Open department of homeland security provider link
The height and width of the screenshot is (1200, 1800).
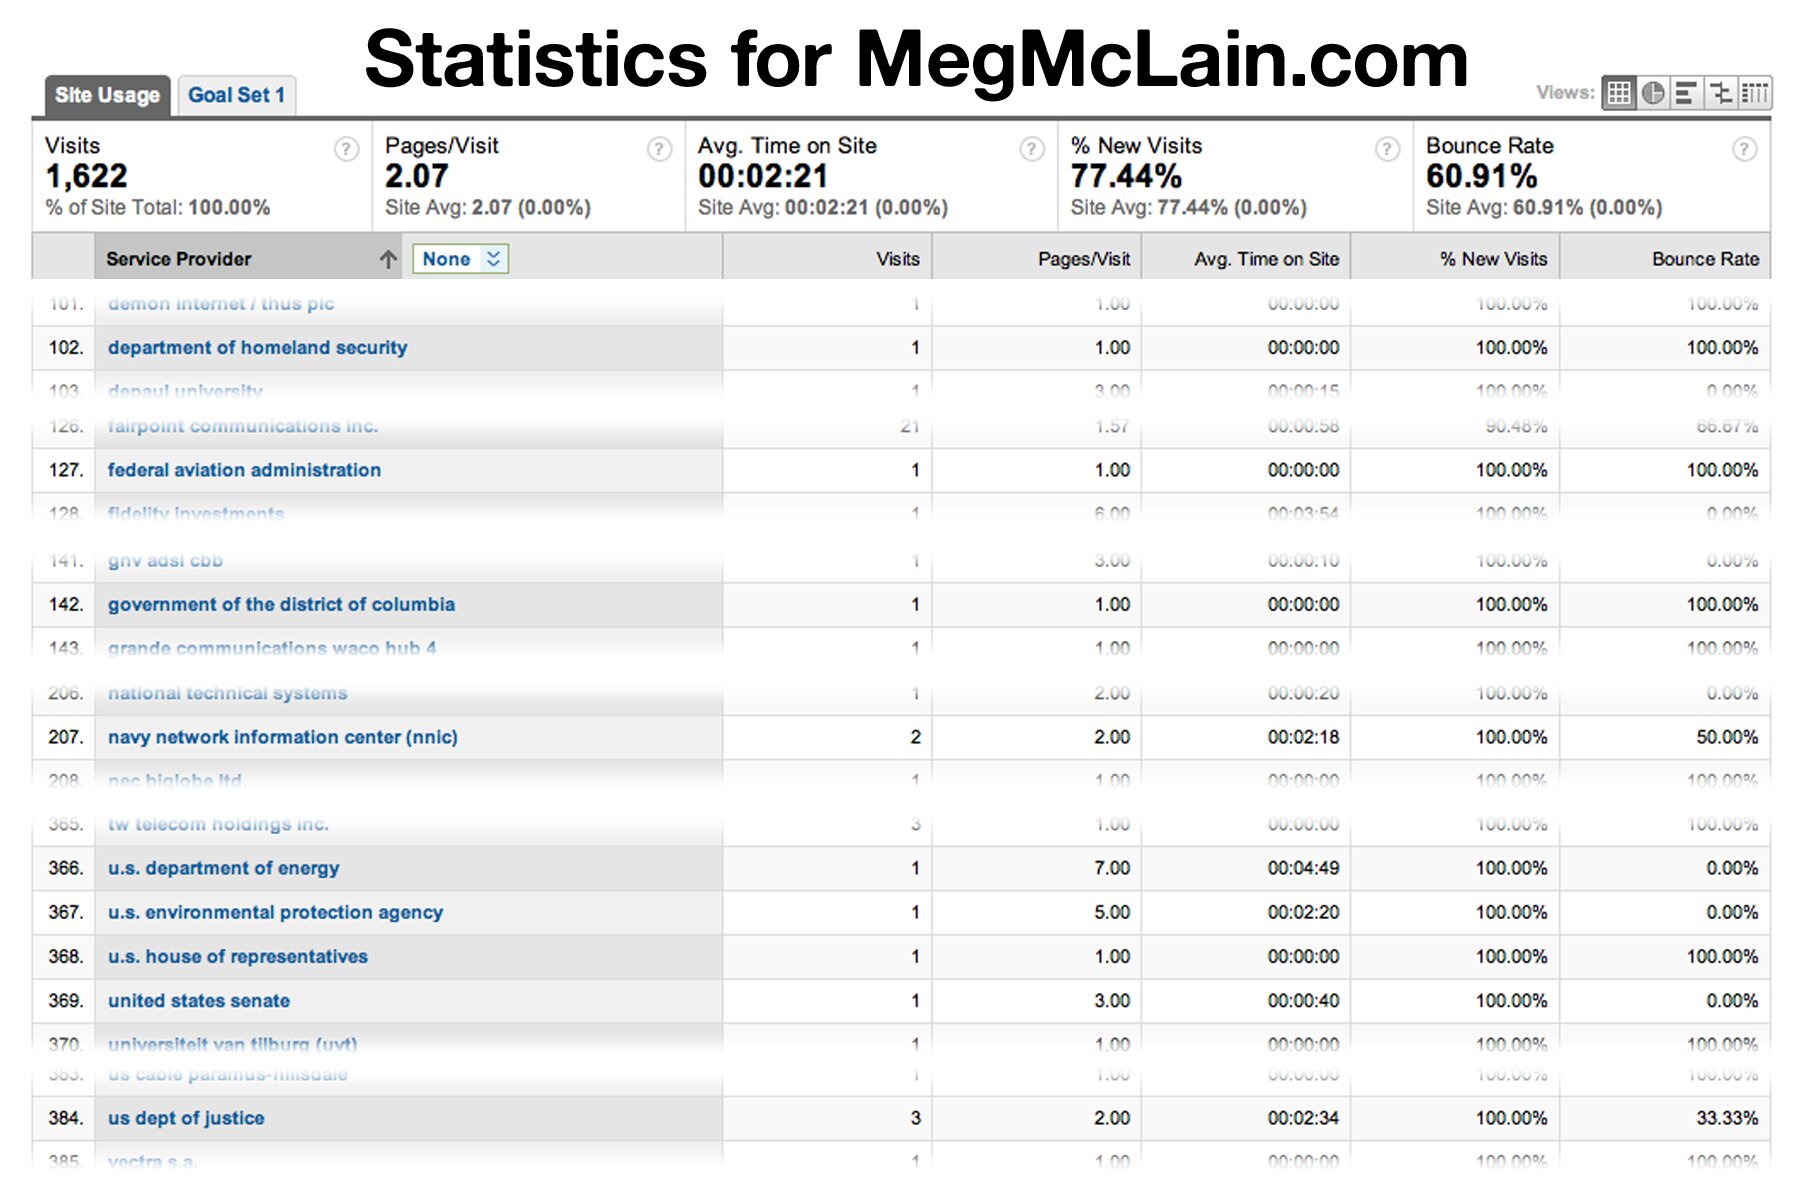tap(258, 348)
